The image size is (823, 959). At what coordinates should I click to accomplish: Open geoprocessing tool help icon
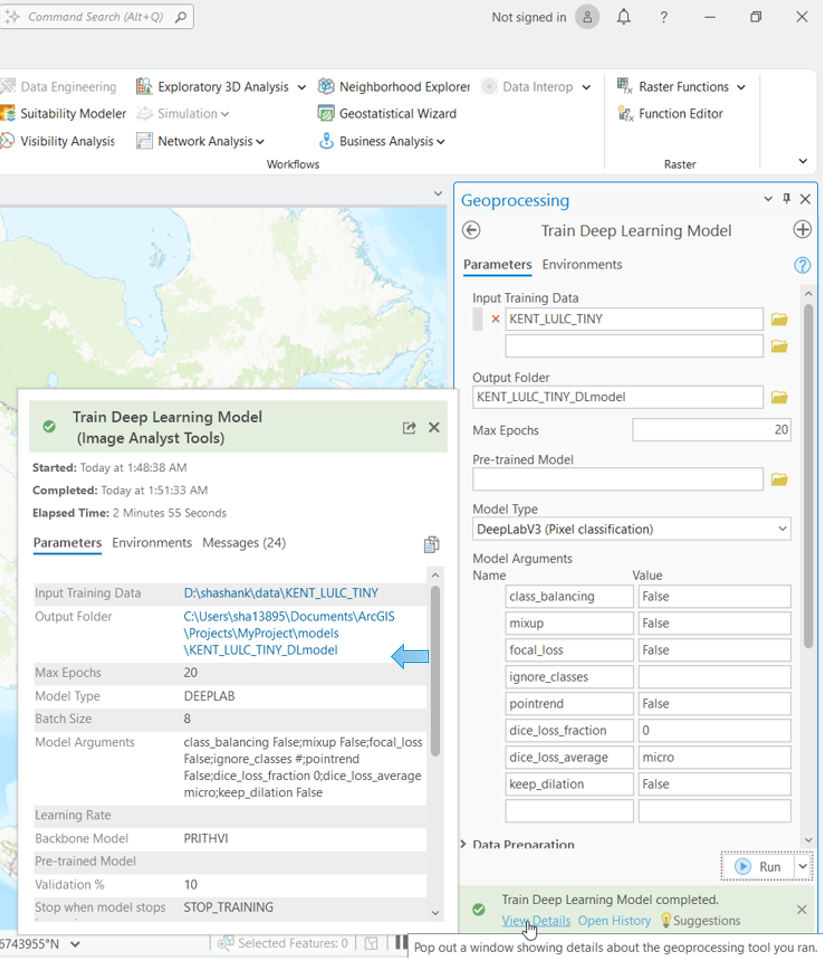[x=801, y=265]
